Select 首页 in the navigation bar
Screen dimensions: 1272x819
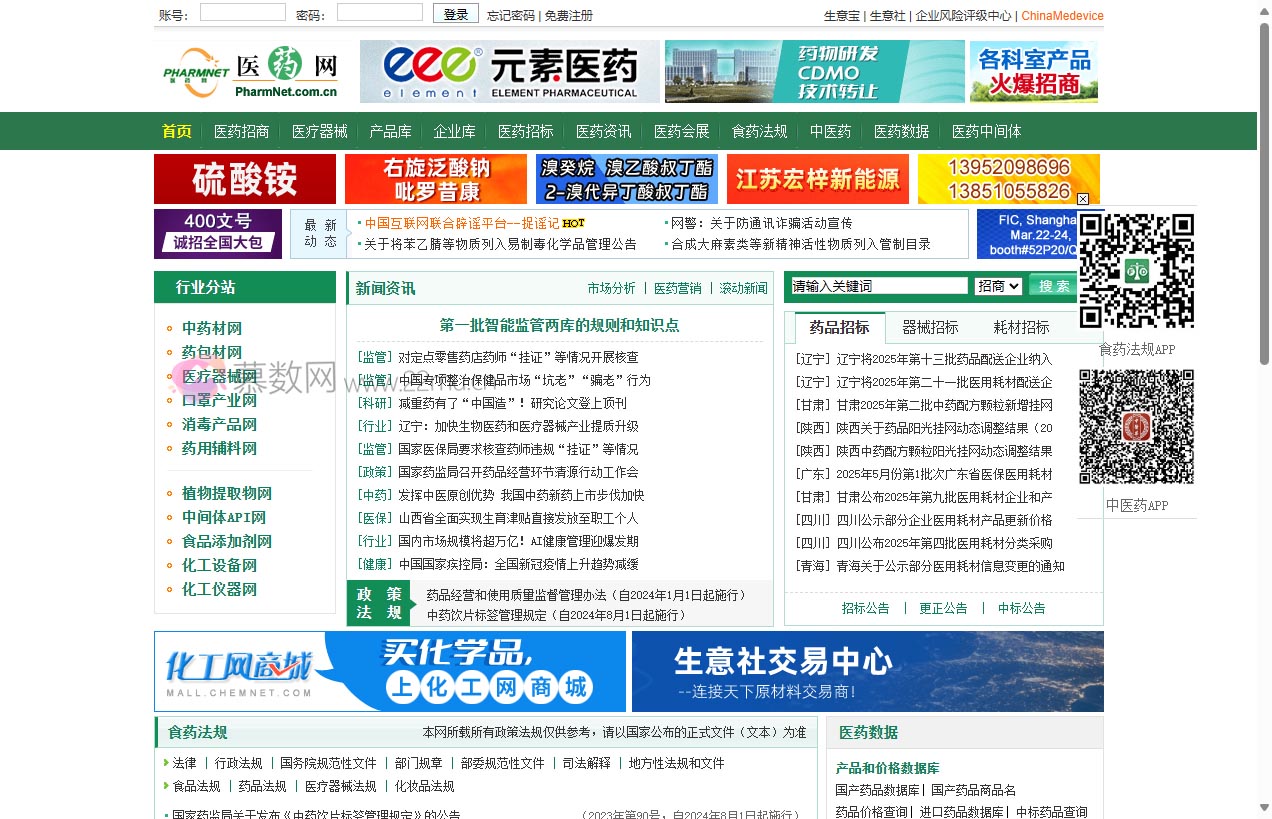(176, 131)
